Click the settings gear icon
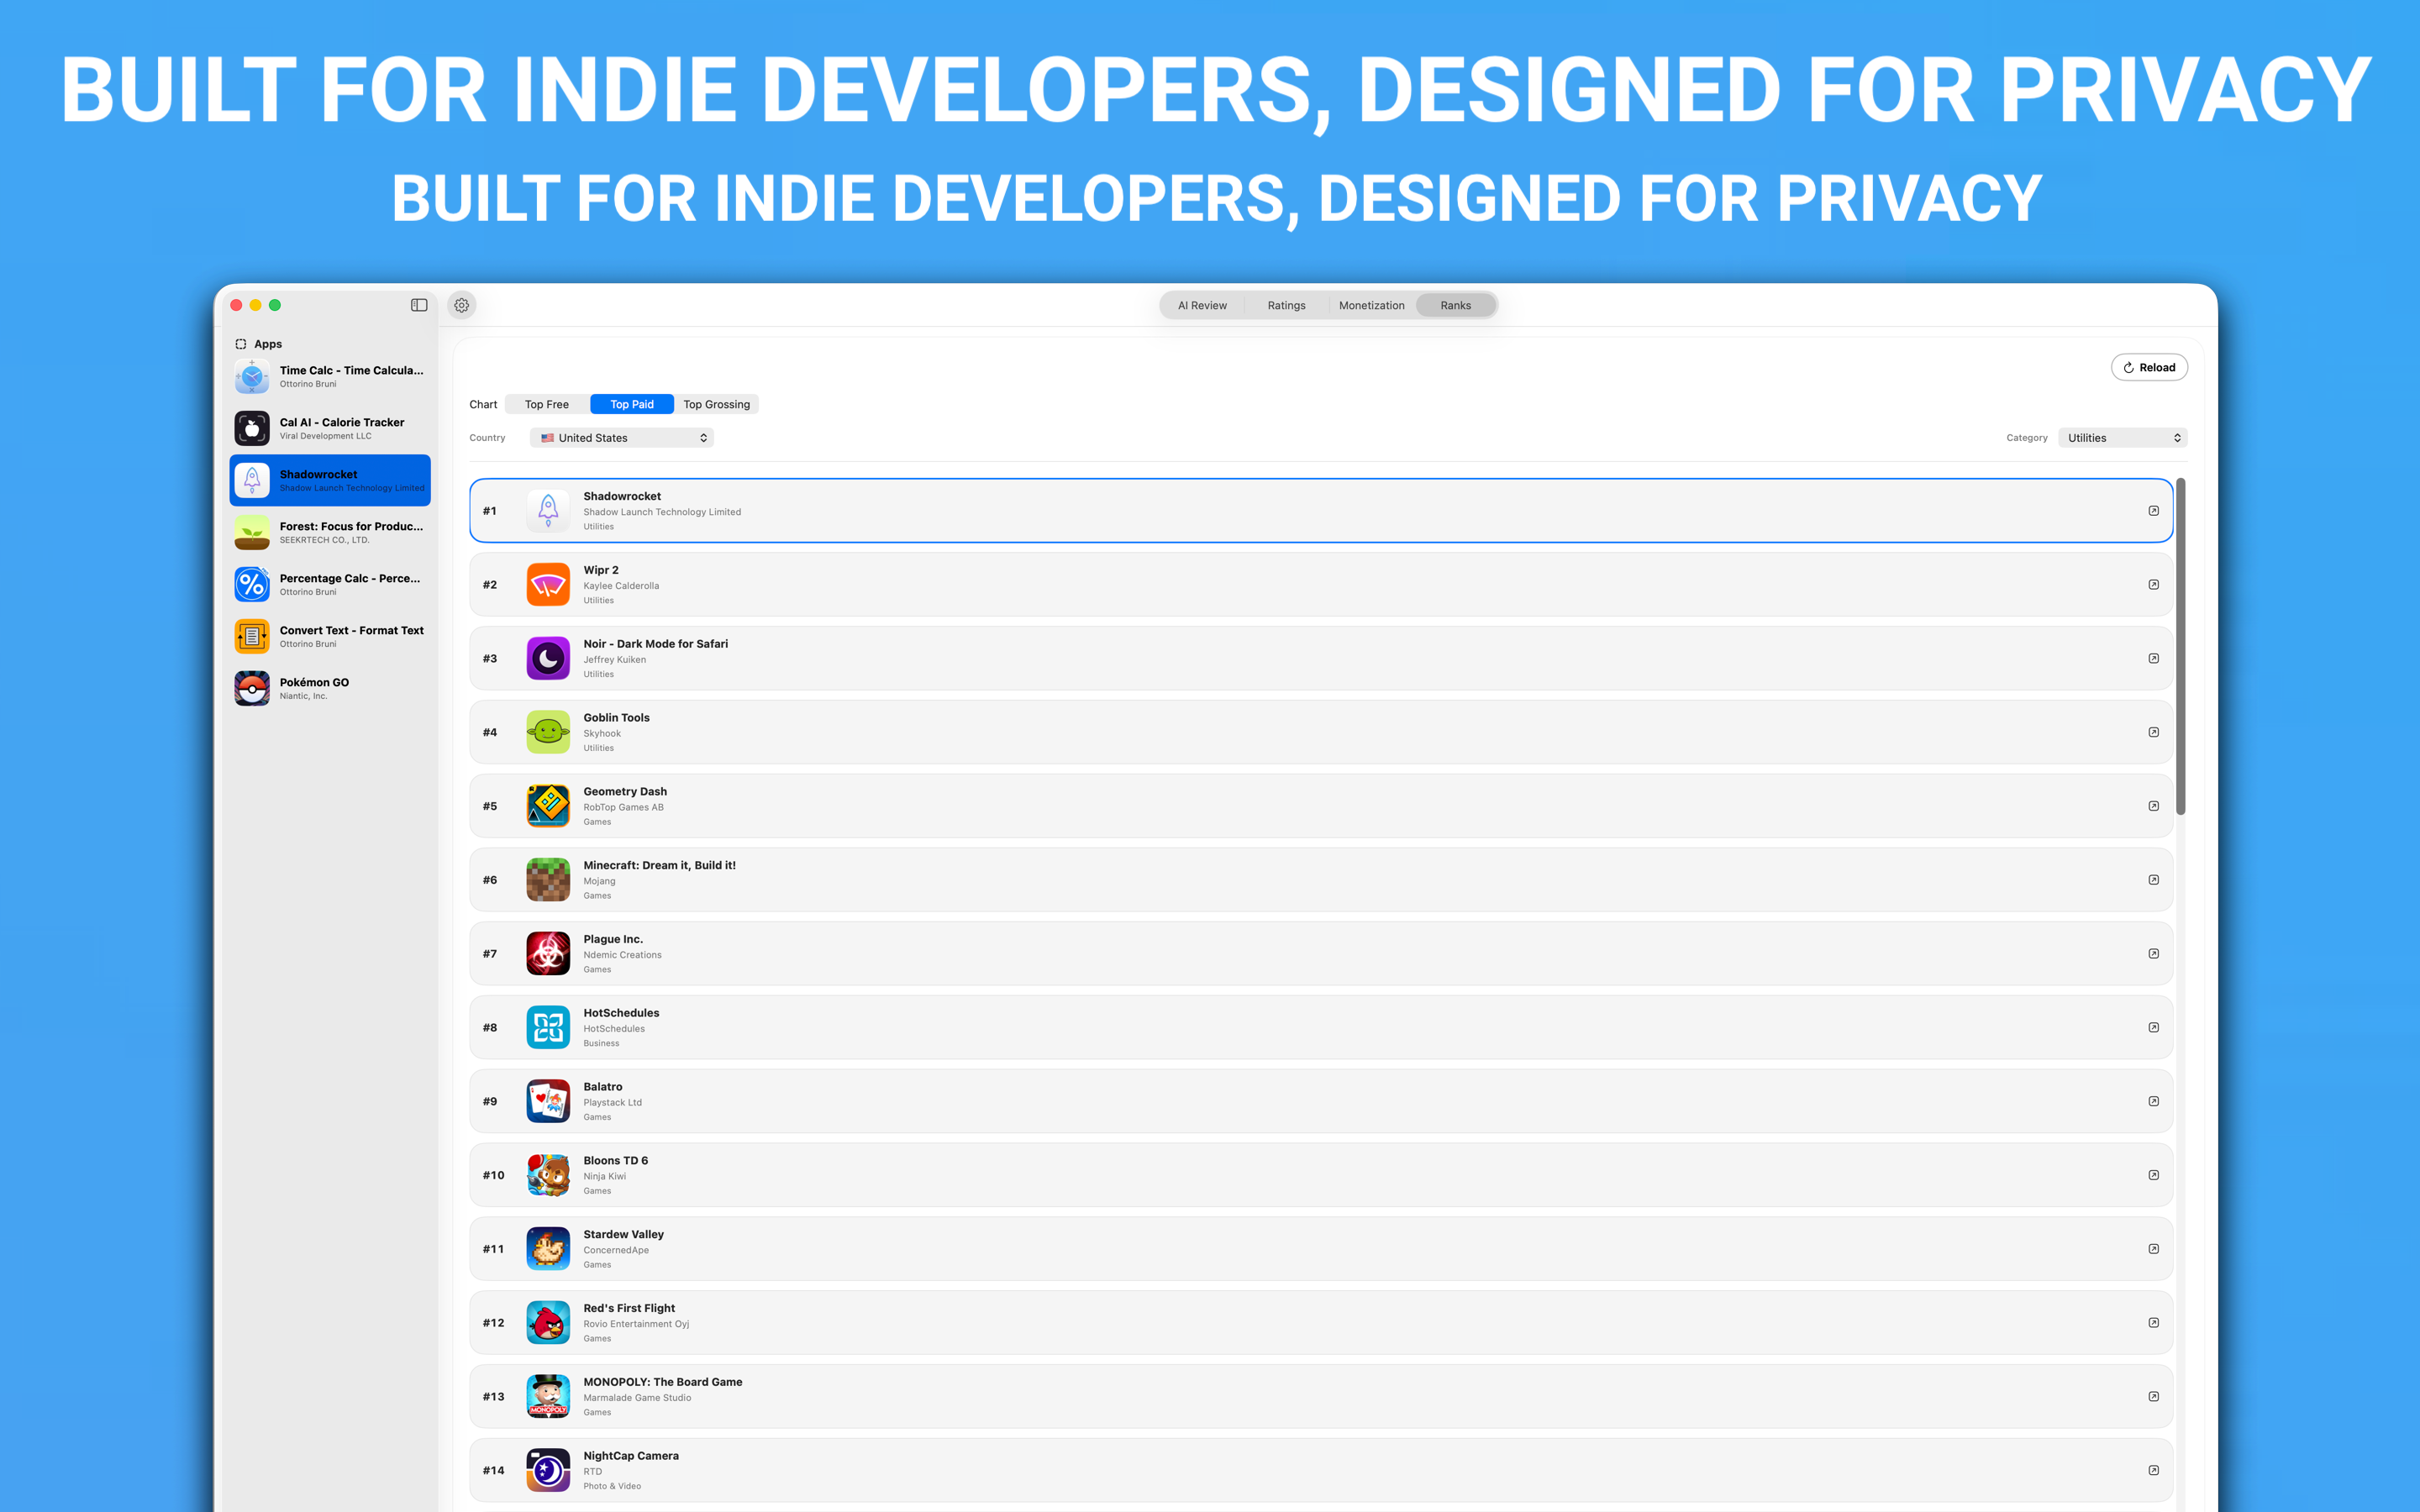The image size is (2420, 1512). tap(461, 305)
